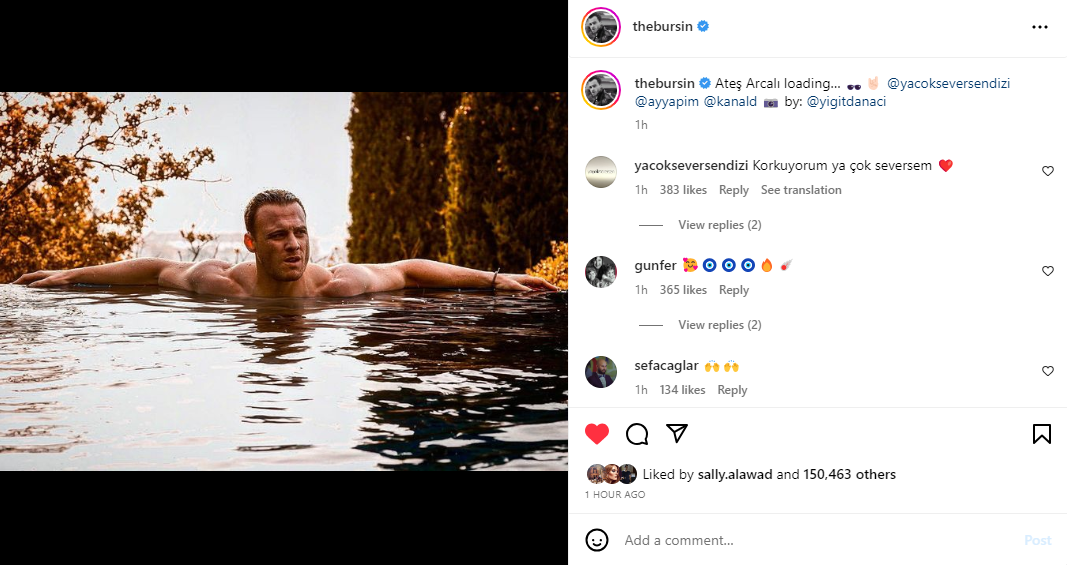Open the @yigitdanaci mention link
This screenshot has height=565, width=1067.
(846, 101)
